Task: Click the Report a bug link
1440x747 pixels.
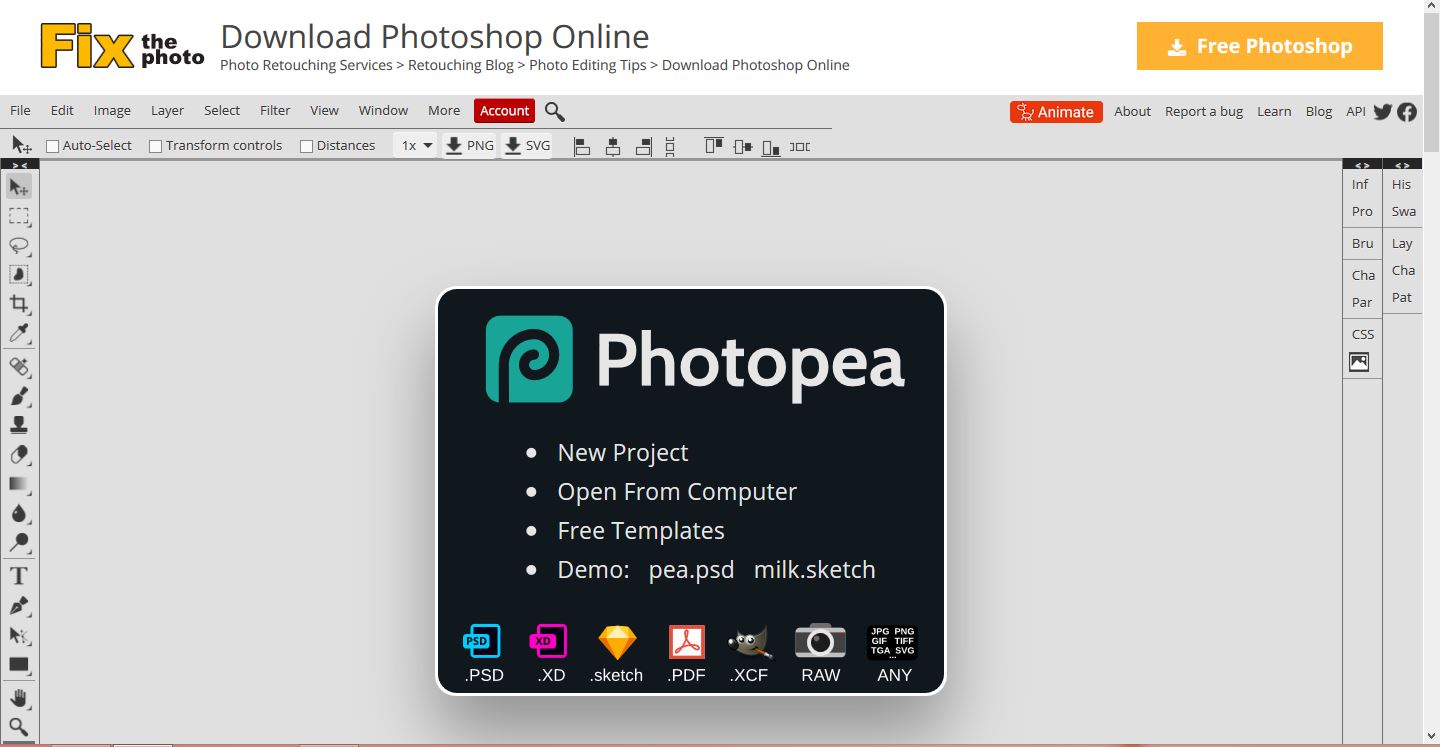Action: pyautogui.click(x=1204, y=111)
